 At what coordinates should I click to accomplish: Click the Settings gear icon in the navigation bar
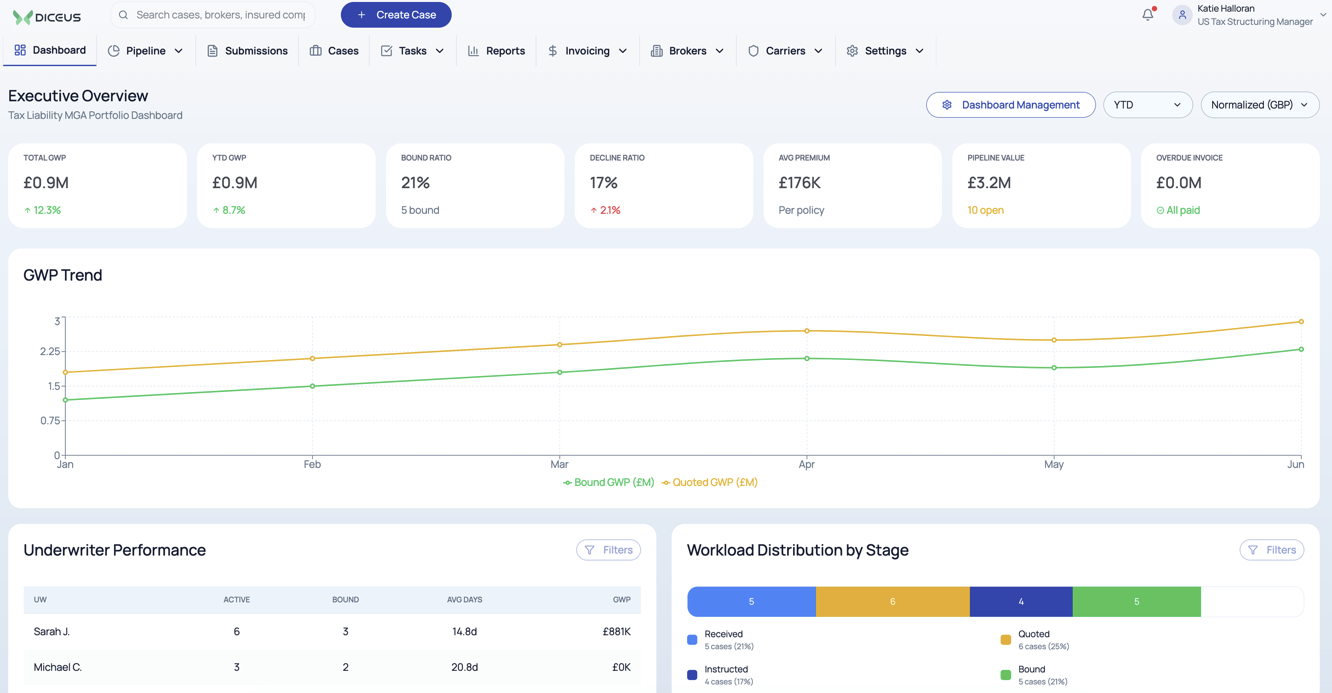(x=852, y=51)
